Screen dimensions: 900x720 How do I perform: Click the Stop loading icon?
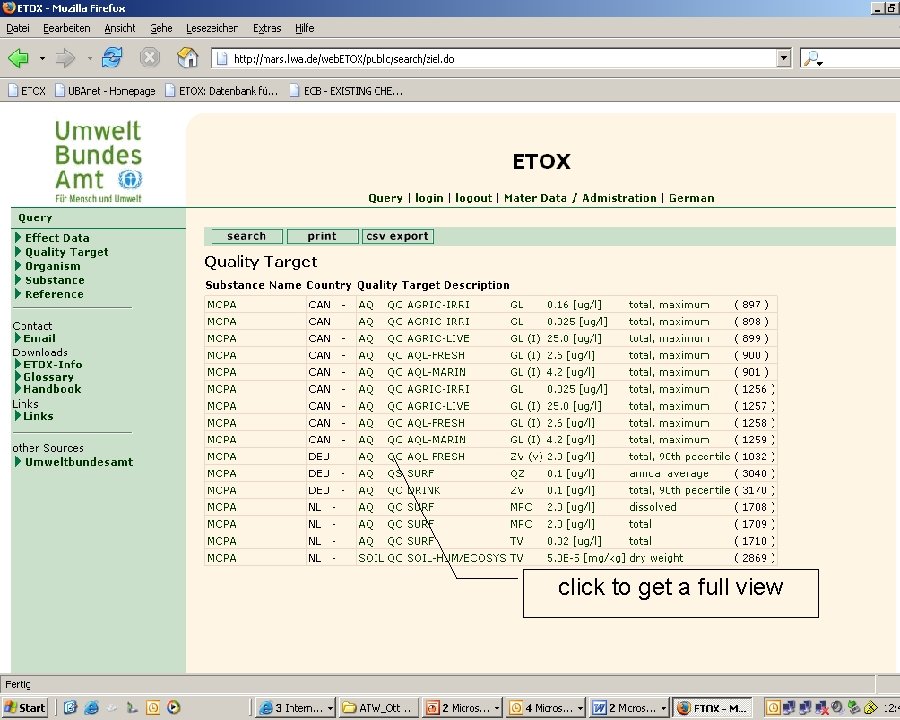tap(149, 58)
